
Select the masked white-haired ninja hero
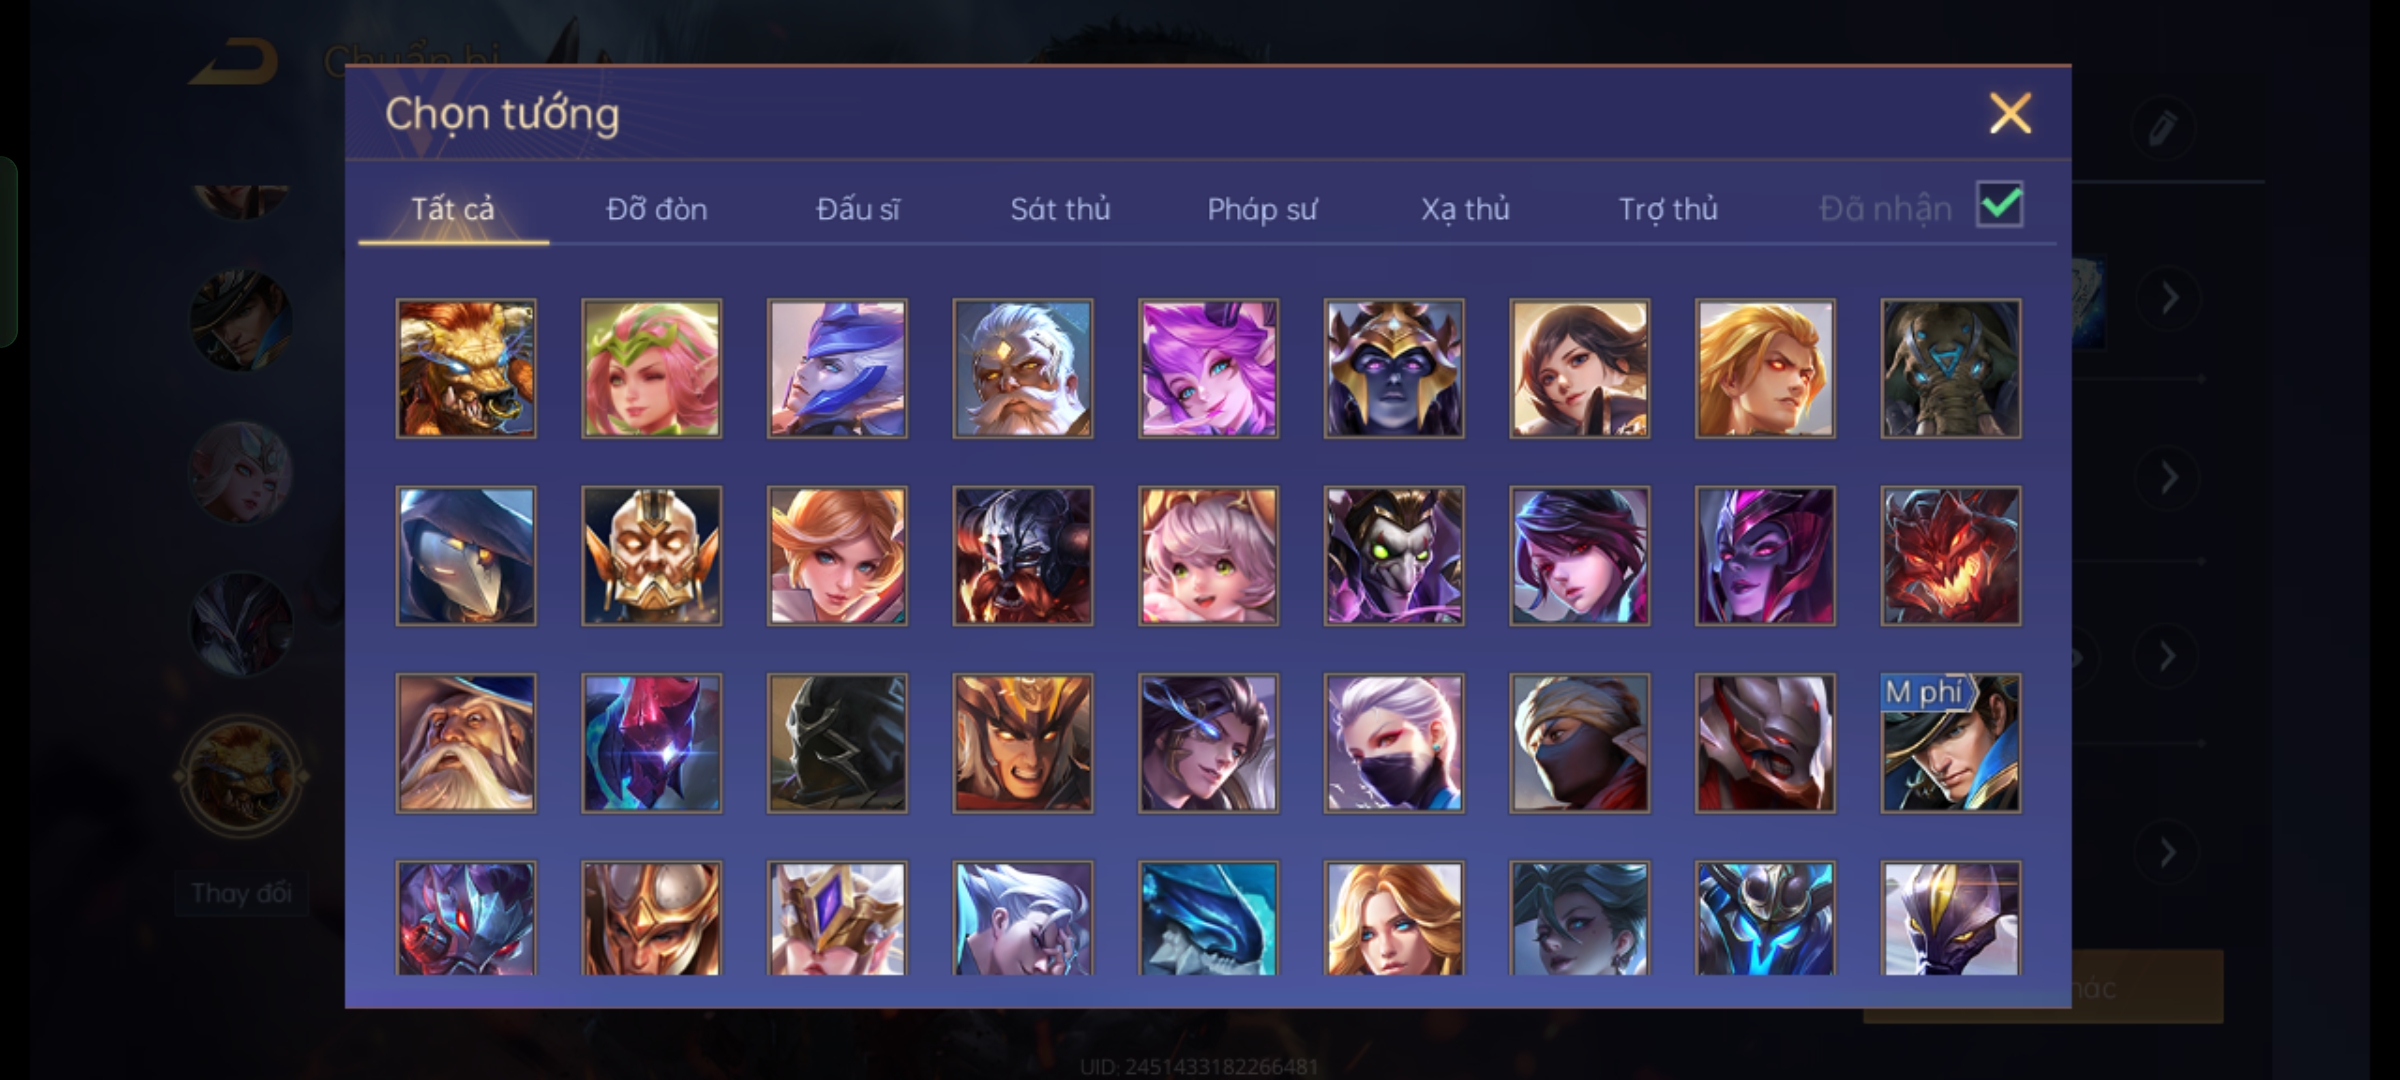point(1394,743)
